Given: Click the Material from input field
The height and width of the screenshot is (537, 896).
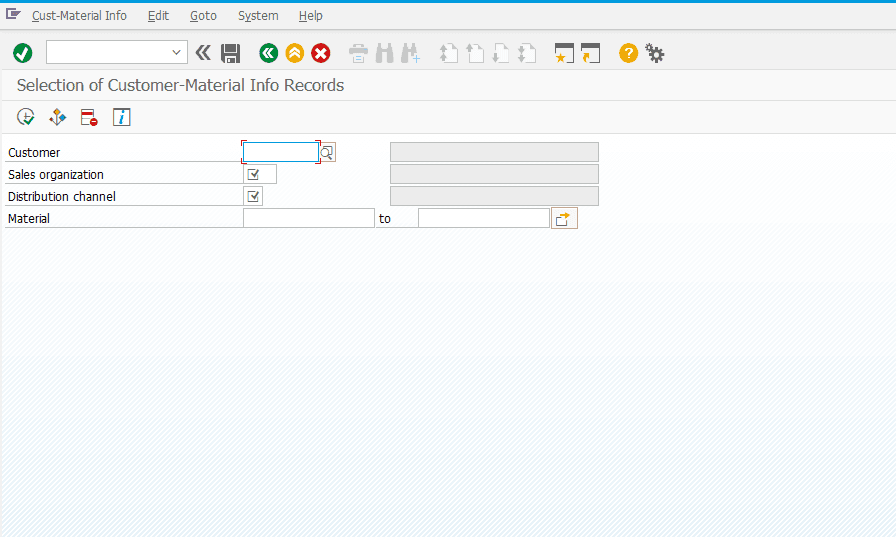Looking at the screenshot, I should point(309,218).
